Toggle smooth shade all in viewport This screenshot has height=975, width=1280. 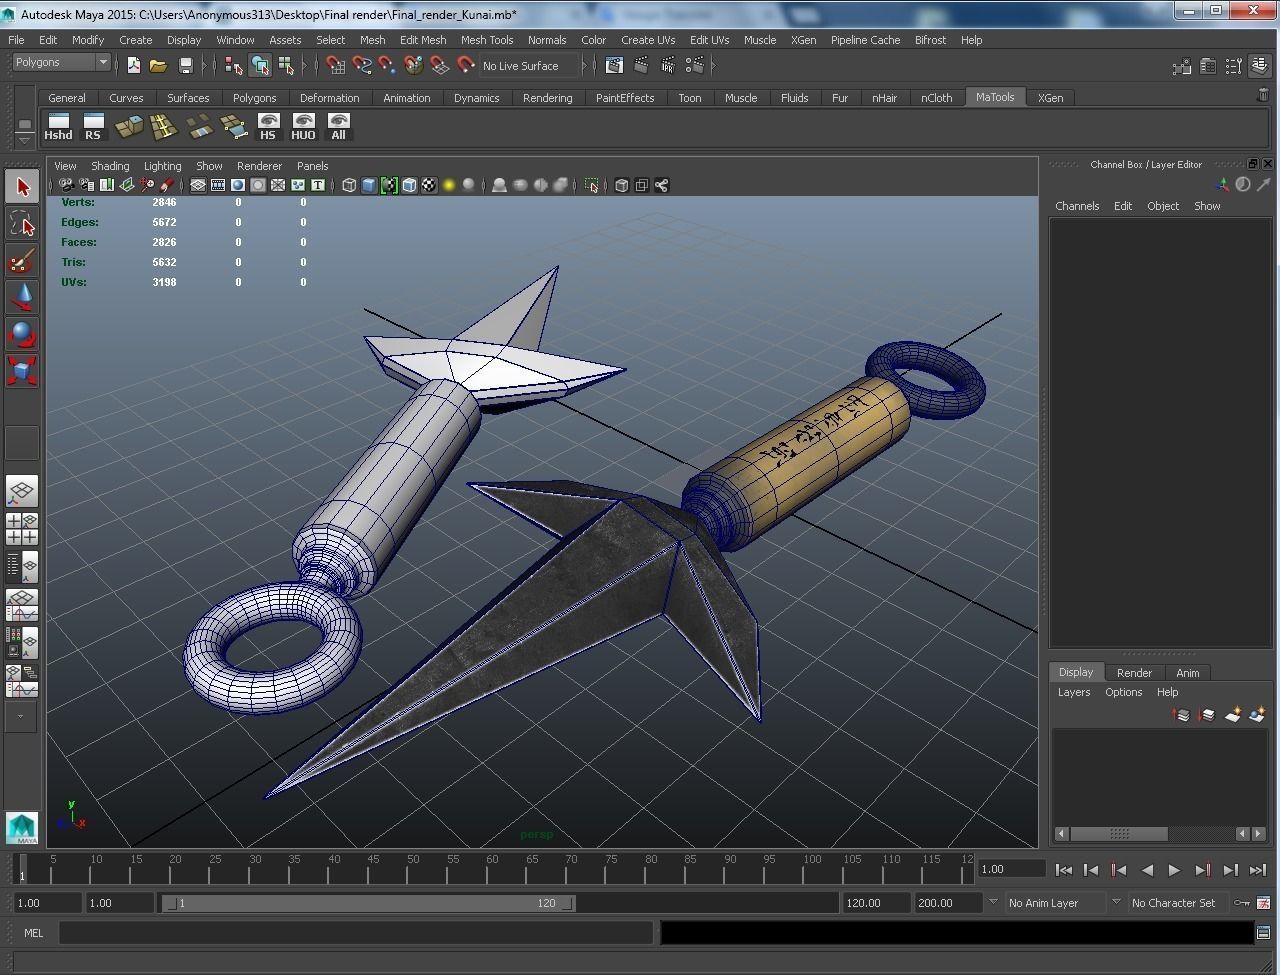coord(369,185)
